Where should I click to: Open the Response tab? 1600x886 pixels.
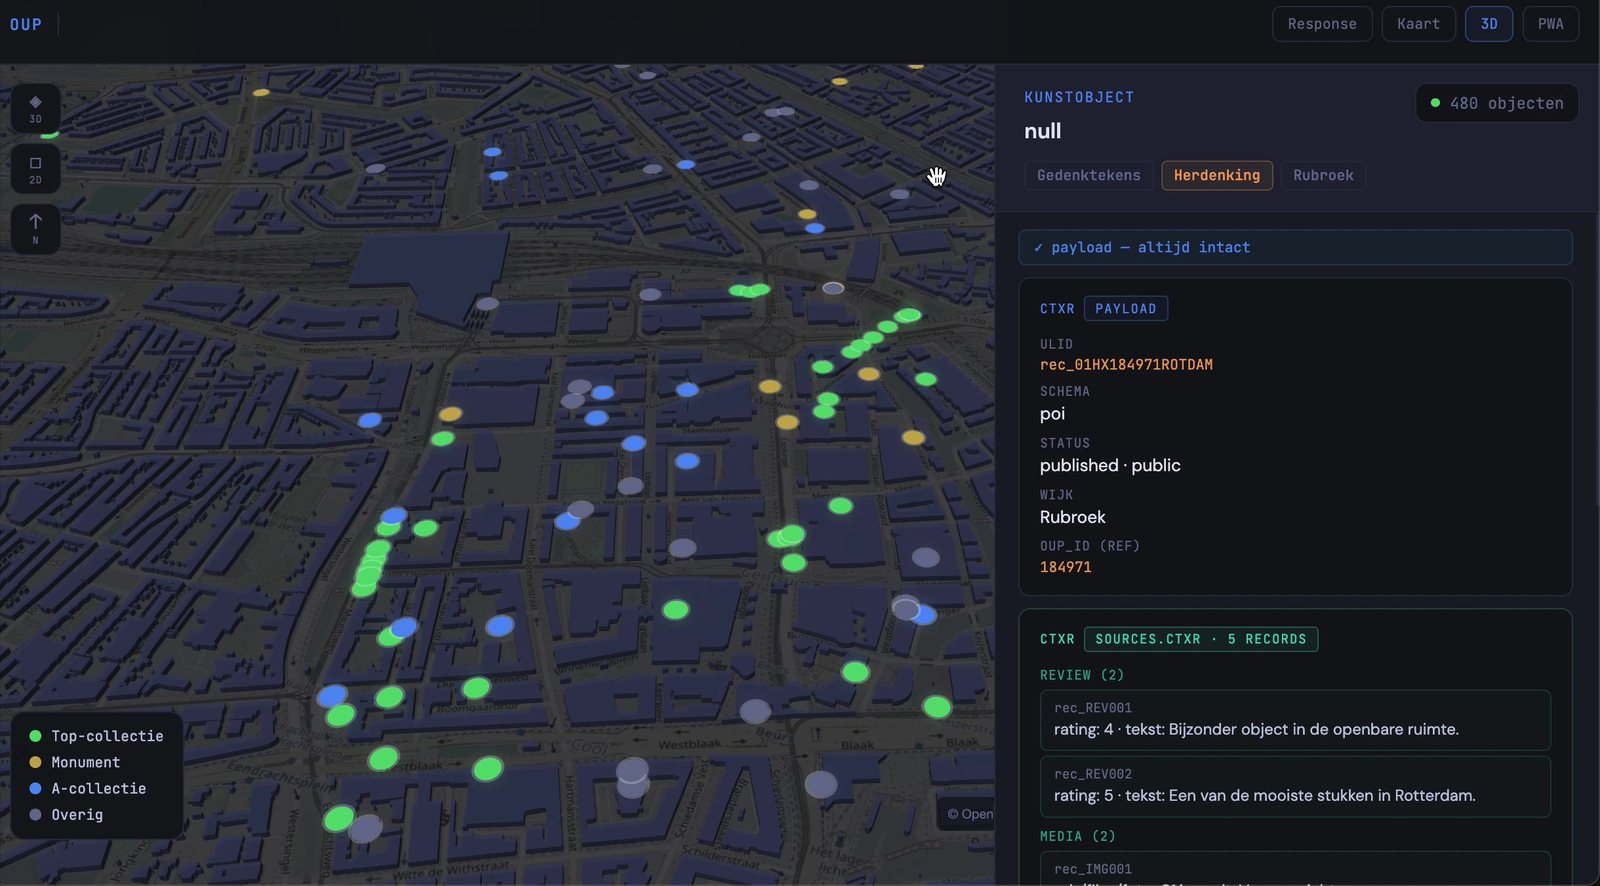point(1322,24)
